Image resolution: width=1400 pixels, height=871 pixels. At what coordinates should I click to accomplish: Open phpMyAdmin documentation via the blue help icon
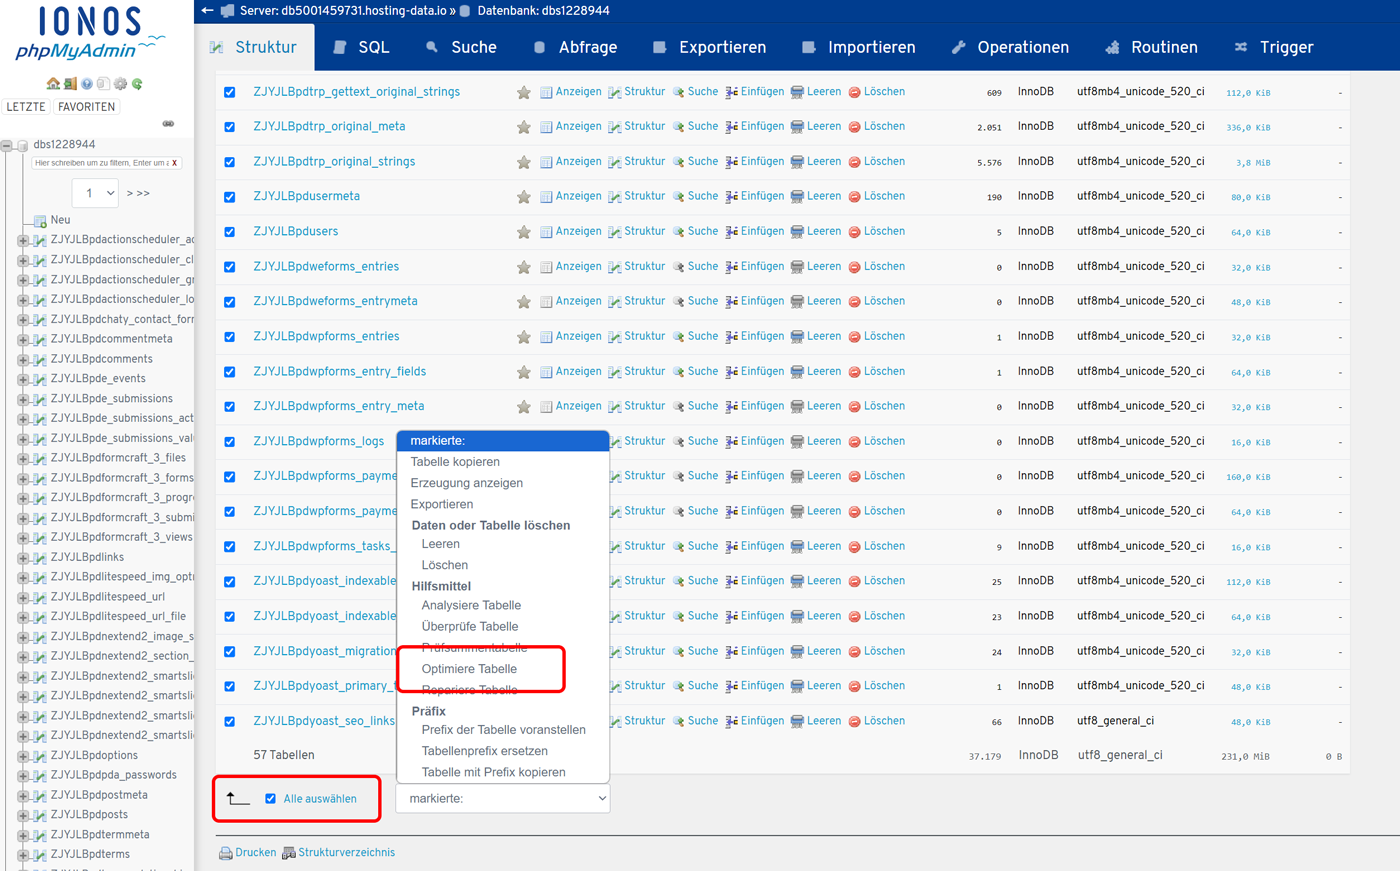pos(87,84)
